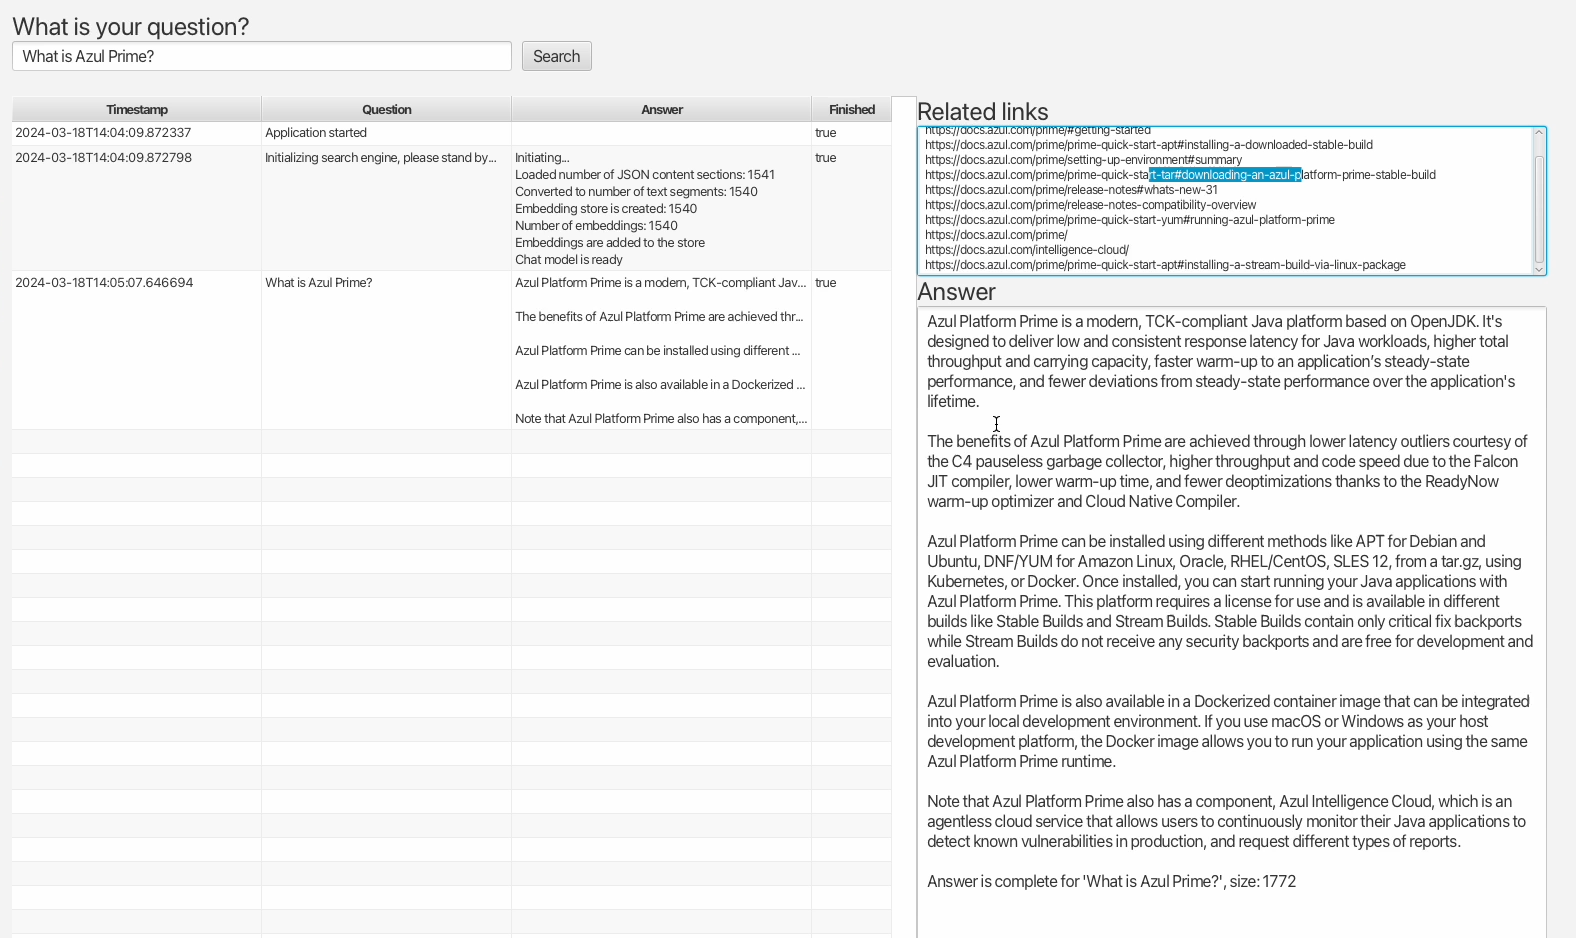Click the Finished column header
Image resolution: width=1576 pixels, height=938 pixels.
(x=852, y=109)
